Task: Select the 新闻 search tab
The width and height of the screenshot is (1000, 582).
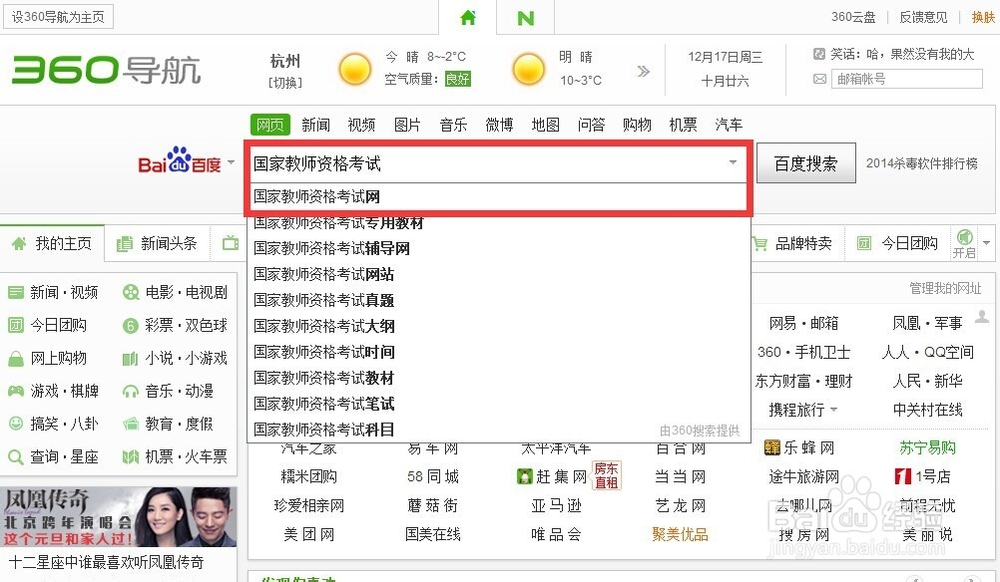Action: tap(316, 124)
